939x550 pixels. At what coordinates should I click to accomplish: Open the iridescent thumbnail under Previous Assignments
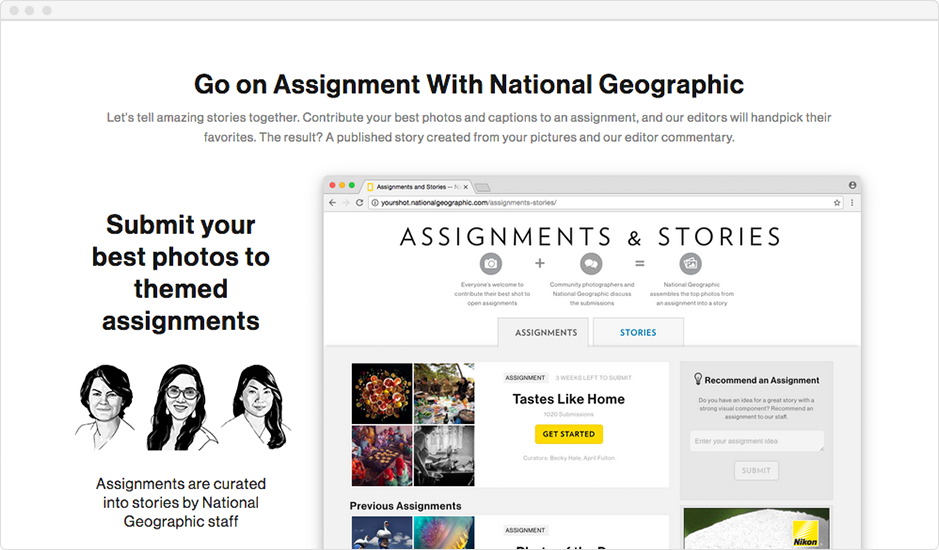[444, 532]
